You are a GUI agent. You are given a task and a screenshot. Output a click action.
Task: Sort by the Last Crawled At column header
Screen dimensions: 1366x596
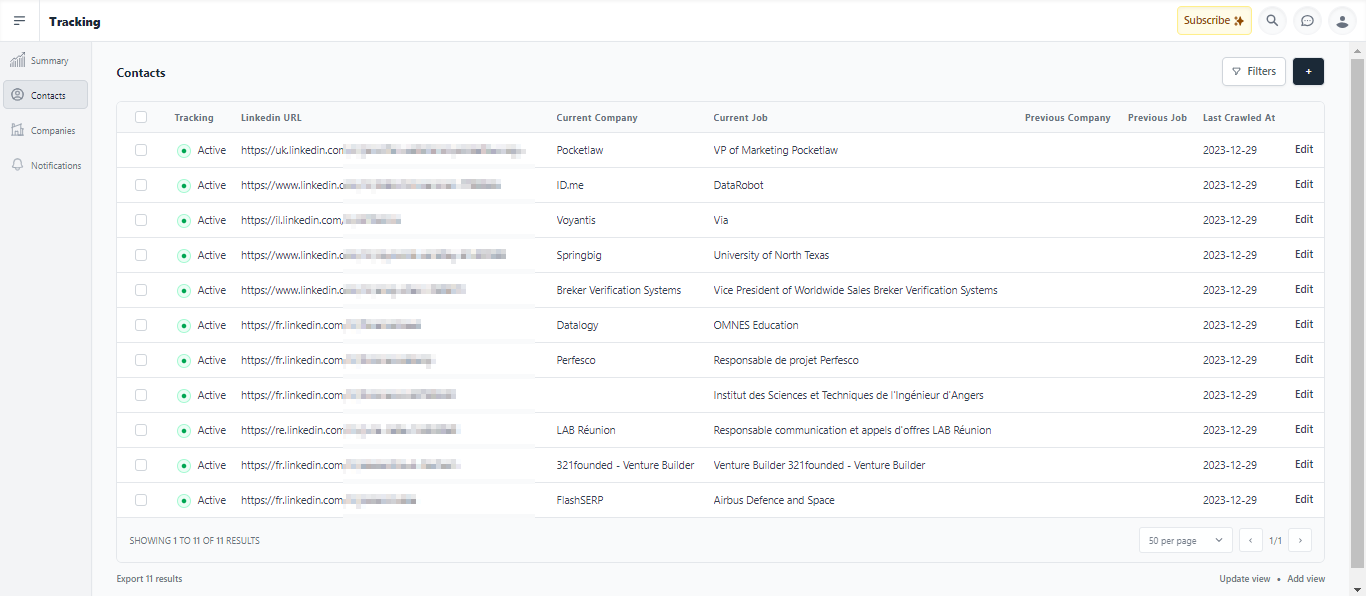tap(1239, 118)
